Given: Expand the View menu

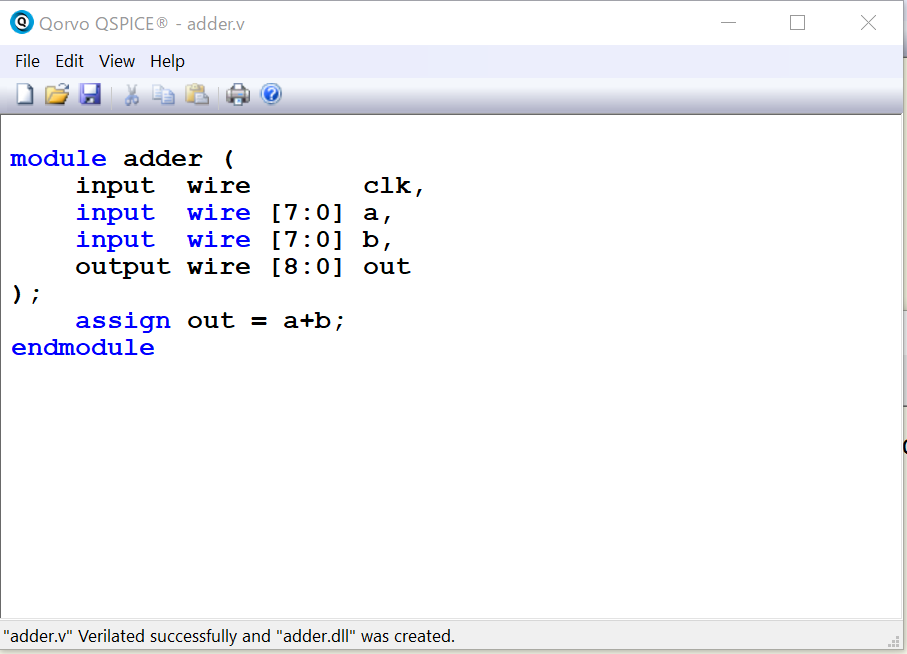Looking at the screenshot, I should (x=117, y=61).
